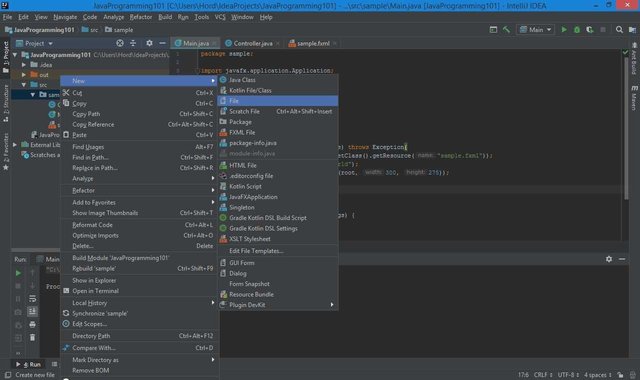640x380 pixels.
Task: Choose FXML File in New submenu
Action: 278,133
